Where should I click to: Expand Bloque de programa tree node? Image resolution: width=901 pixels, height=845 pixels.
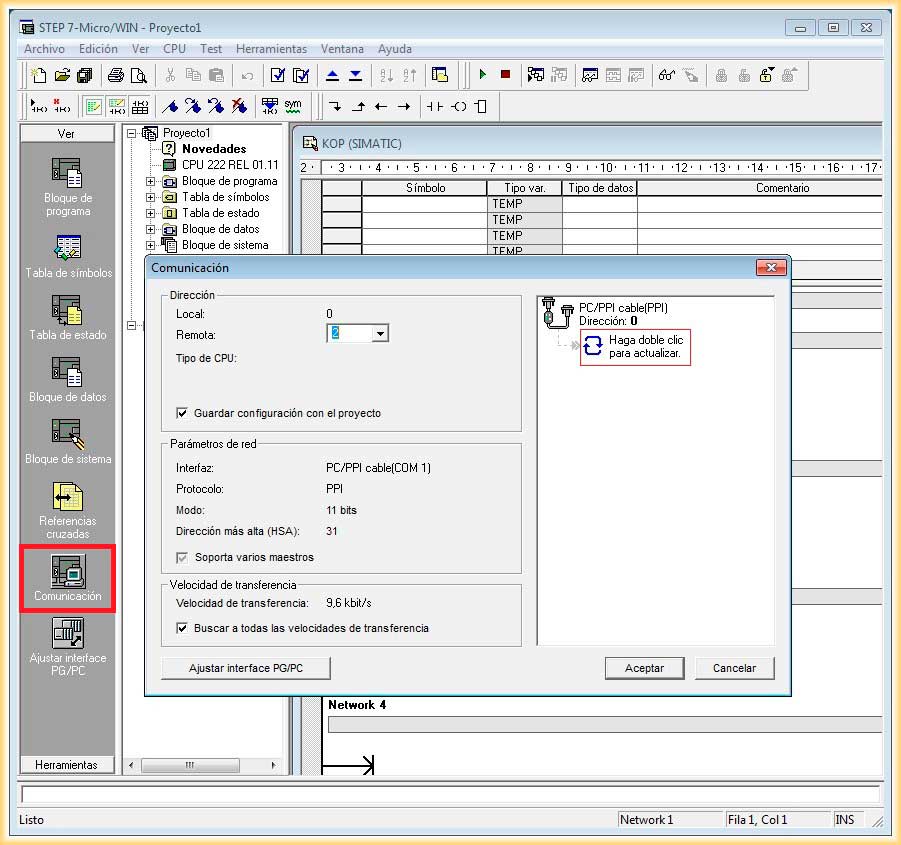point(151,181)
